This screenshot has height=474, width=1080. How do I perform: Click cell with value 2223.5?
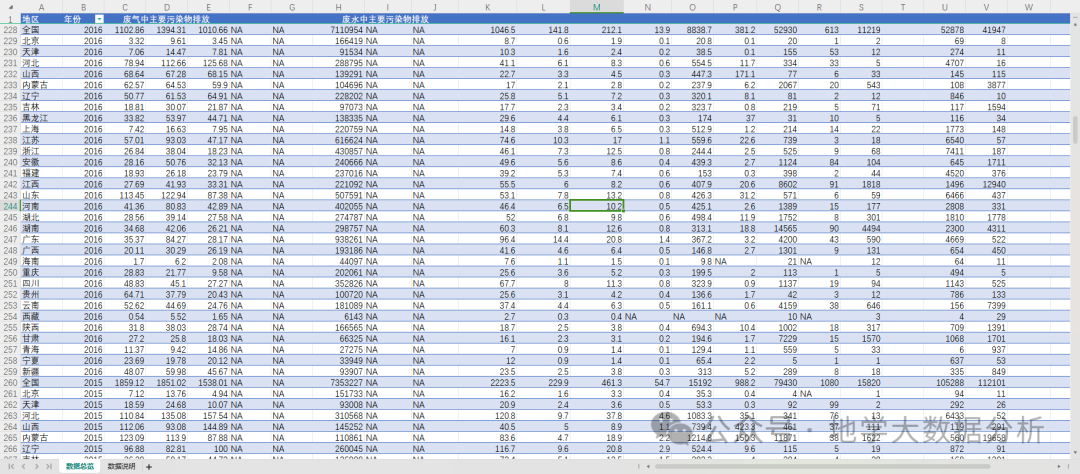tap(488, 382)
